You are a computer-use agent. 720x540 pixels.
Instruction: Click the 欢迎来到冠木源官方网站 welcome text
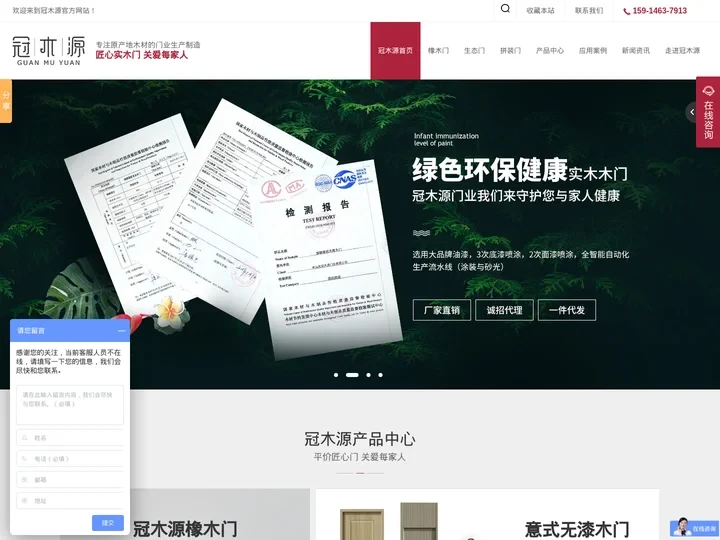point(54,11)
